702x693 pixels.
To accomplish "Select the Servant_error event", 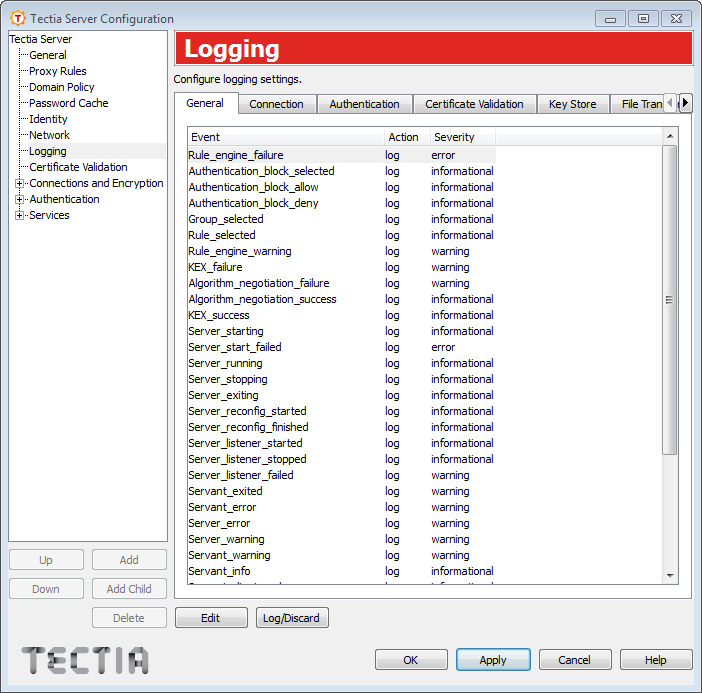I will (342, 507).
